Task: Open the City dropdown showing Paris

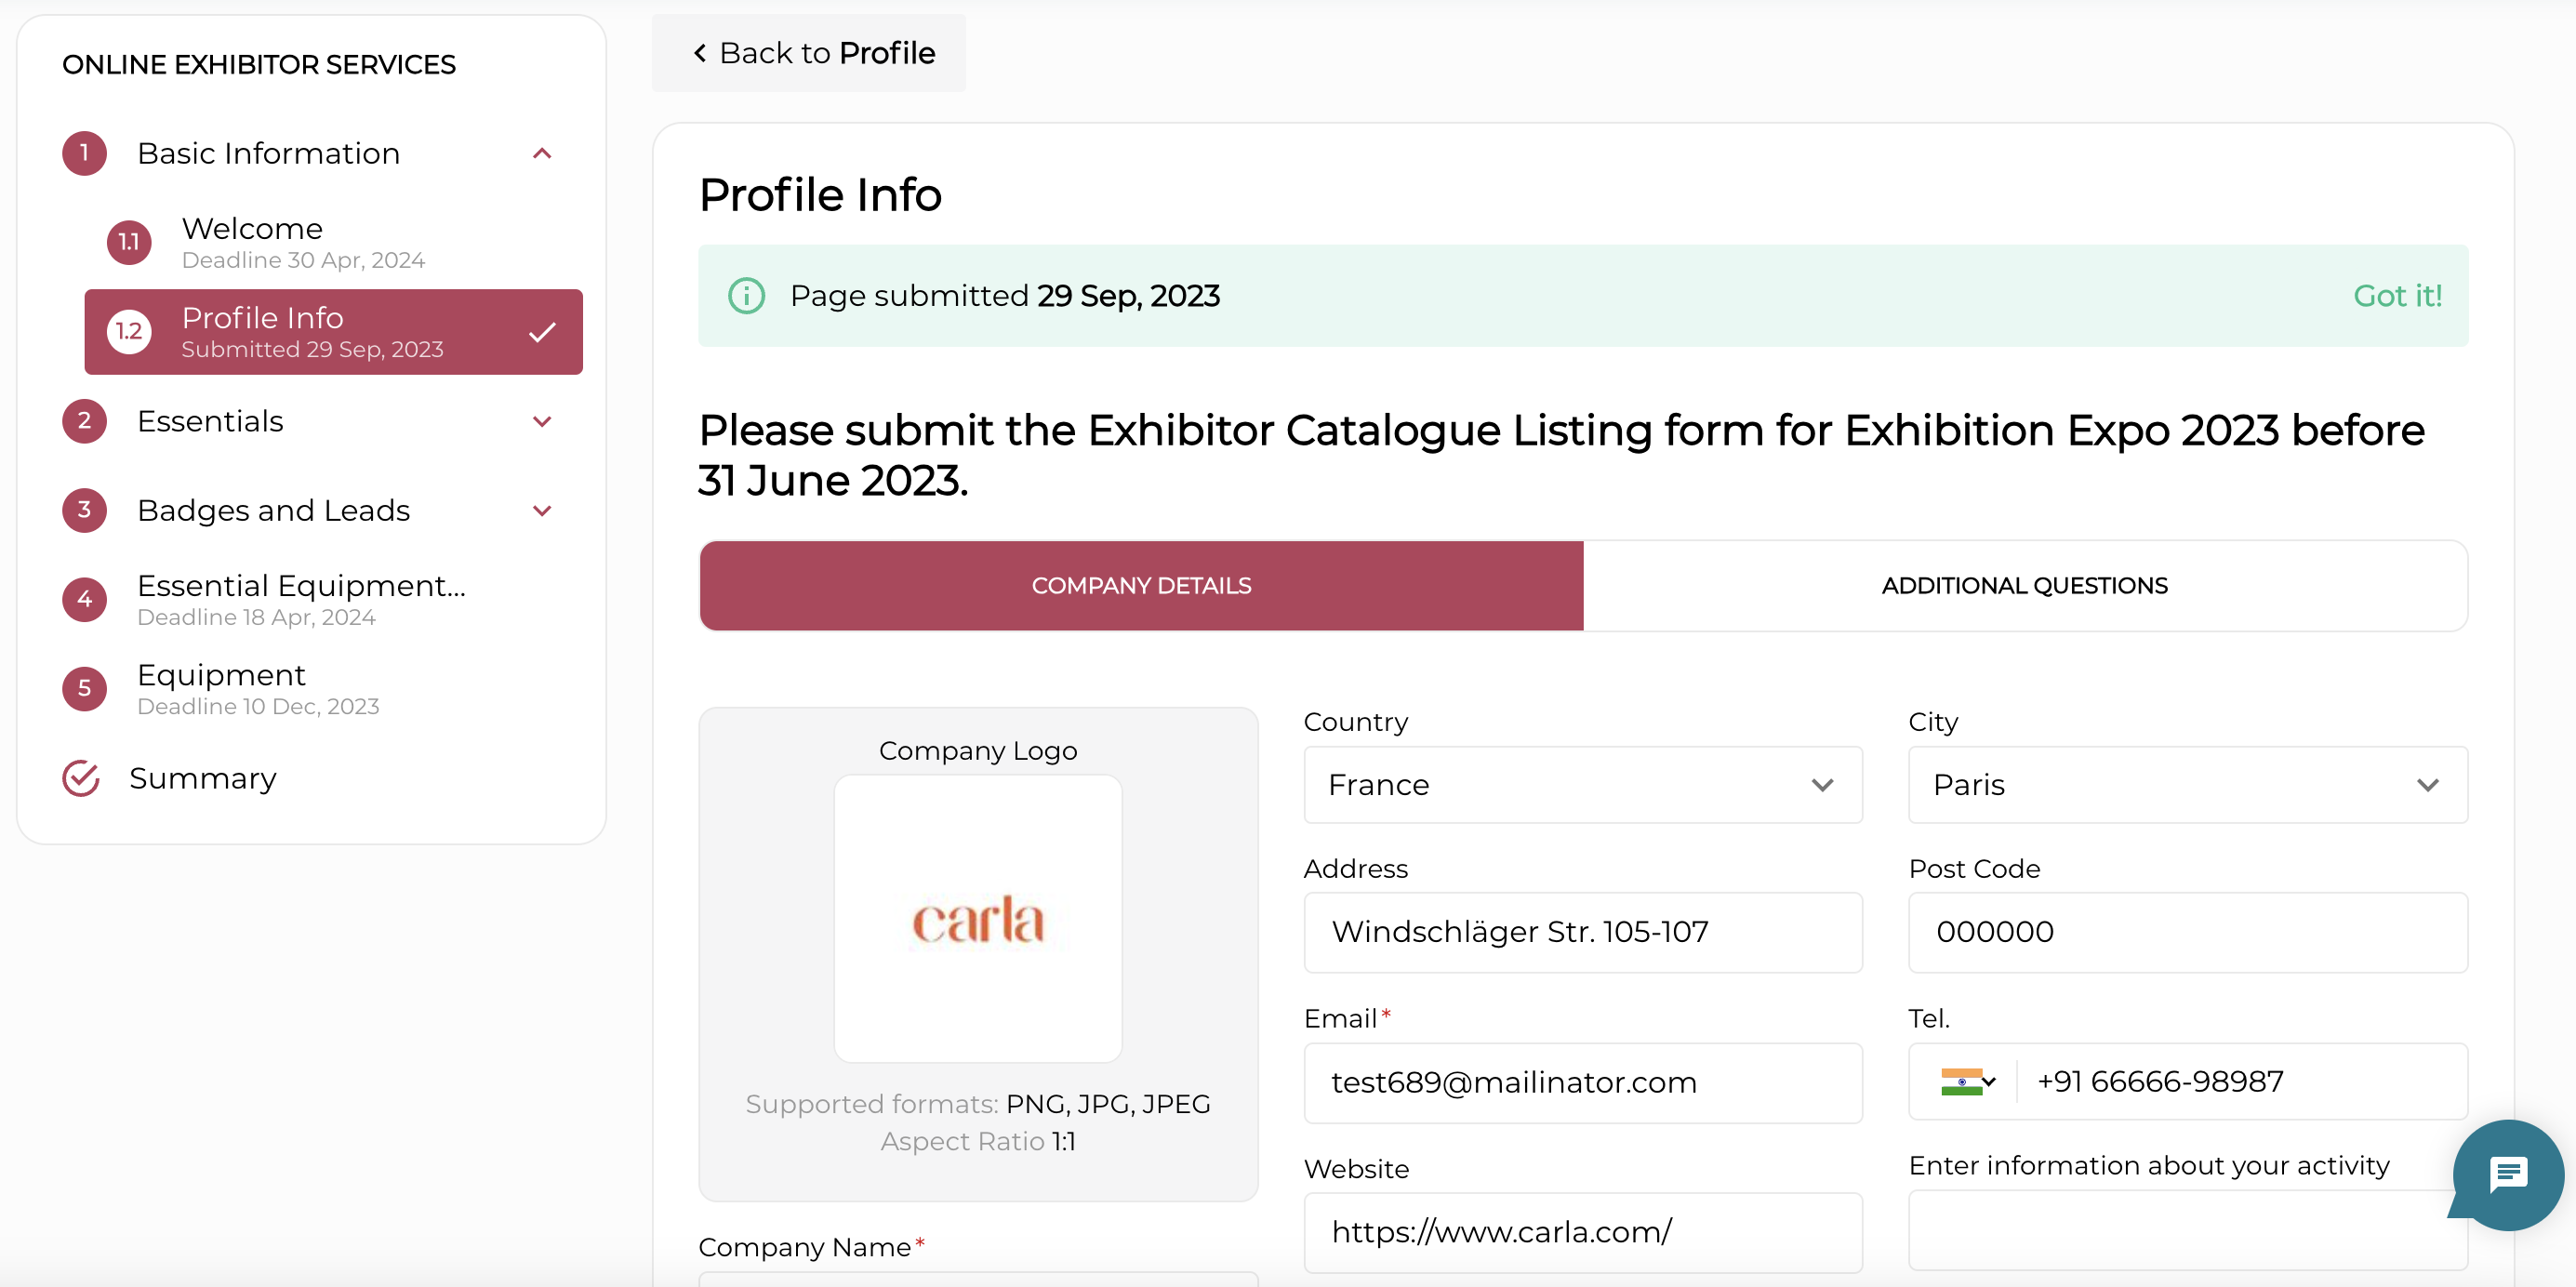Action: [2187, 785]
